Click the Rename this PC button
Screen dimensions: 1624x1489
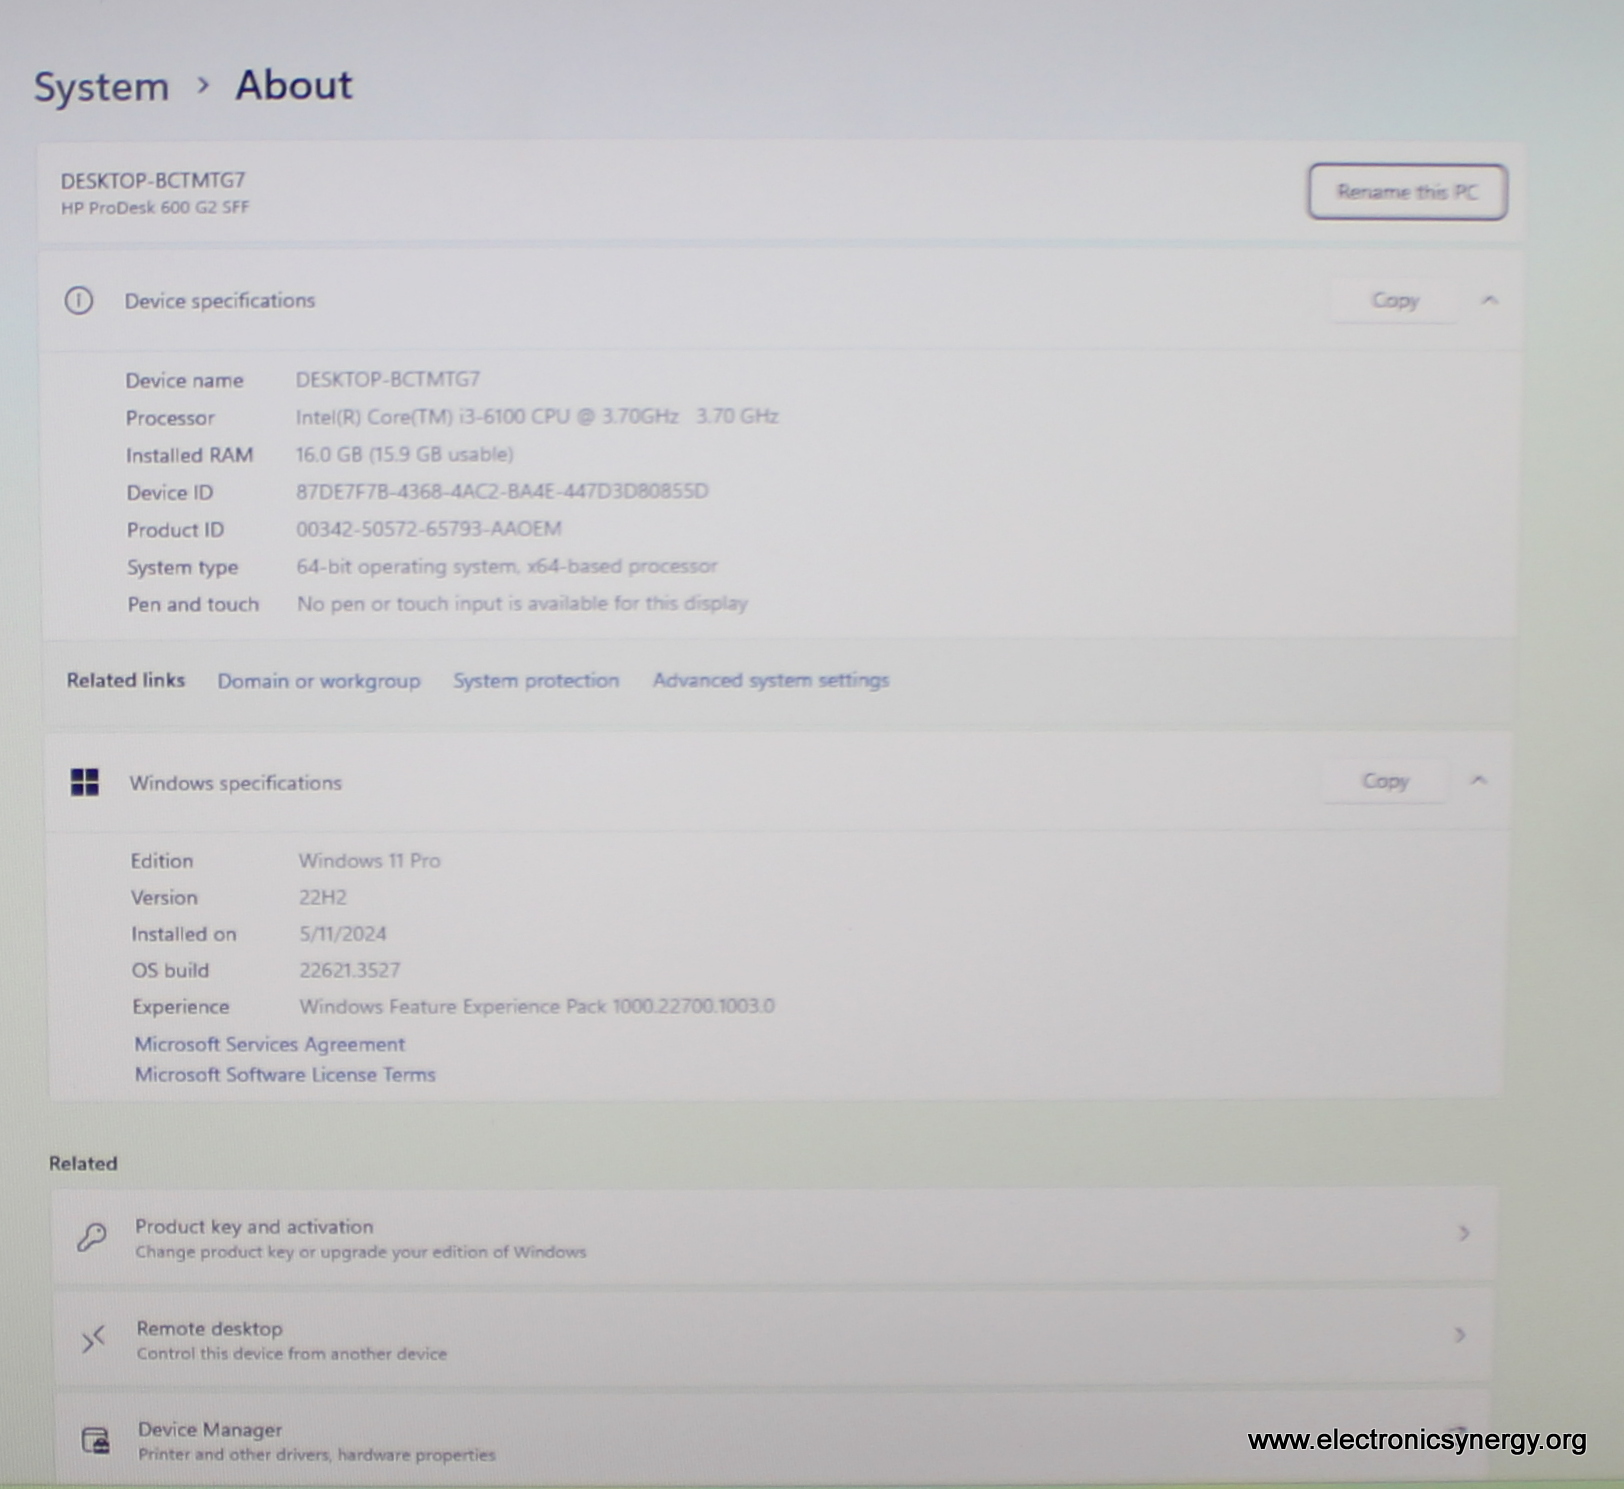[x=1407, y=192]
